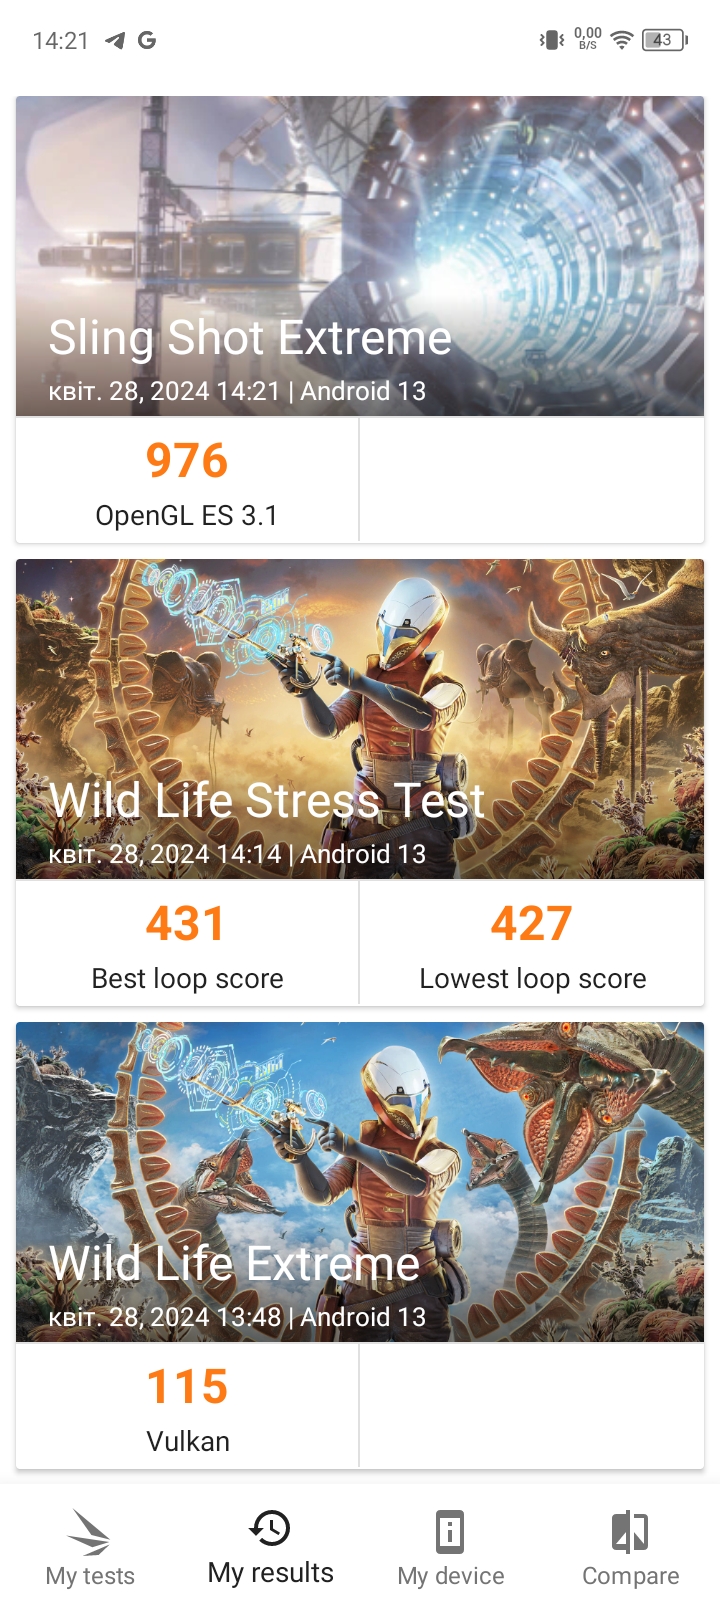Tap the My results history icon
720x1612 pixels.
click(270, 1528)
